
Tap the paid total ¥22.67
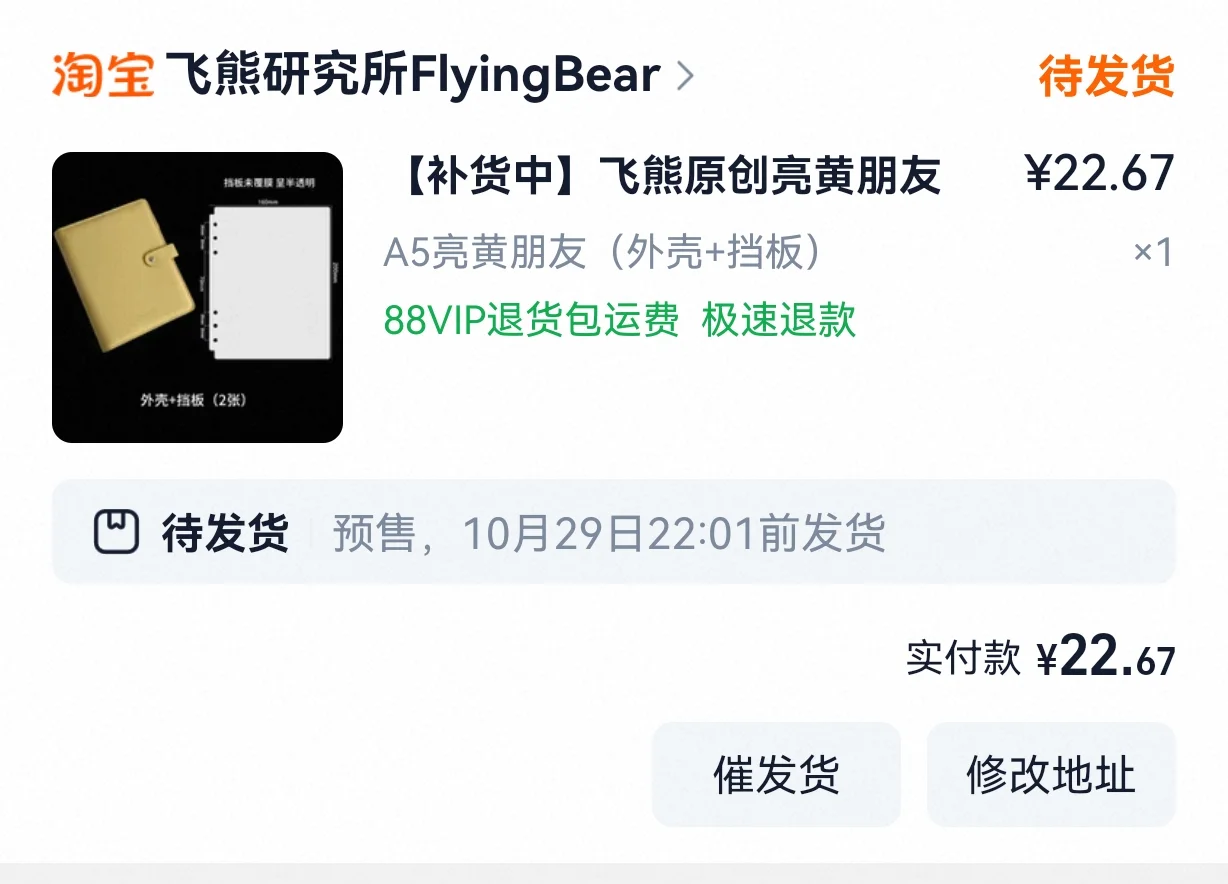point(1105,657)
